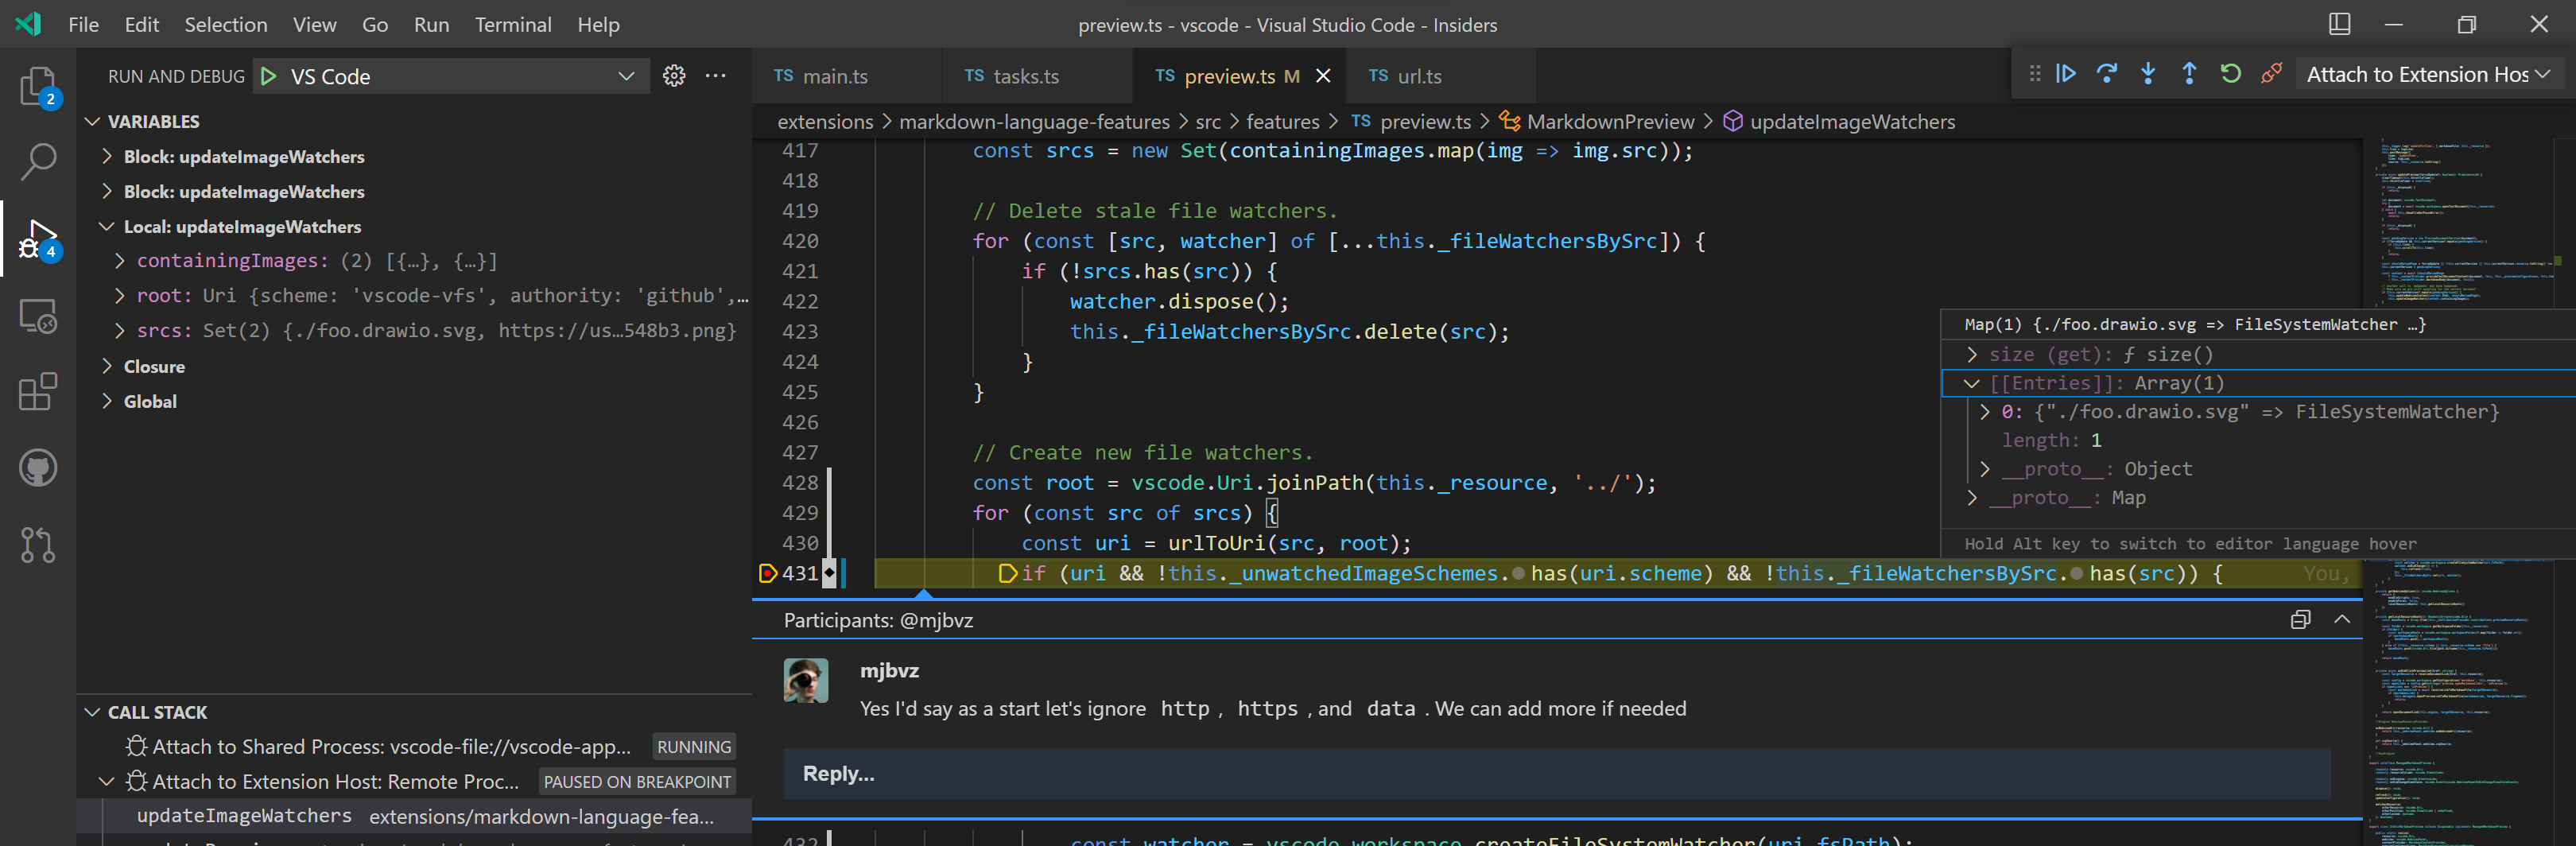Open the Remote Explorer view

pyautogui.click(x=37, y=316)
